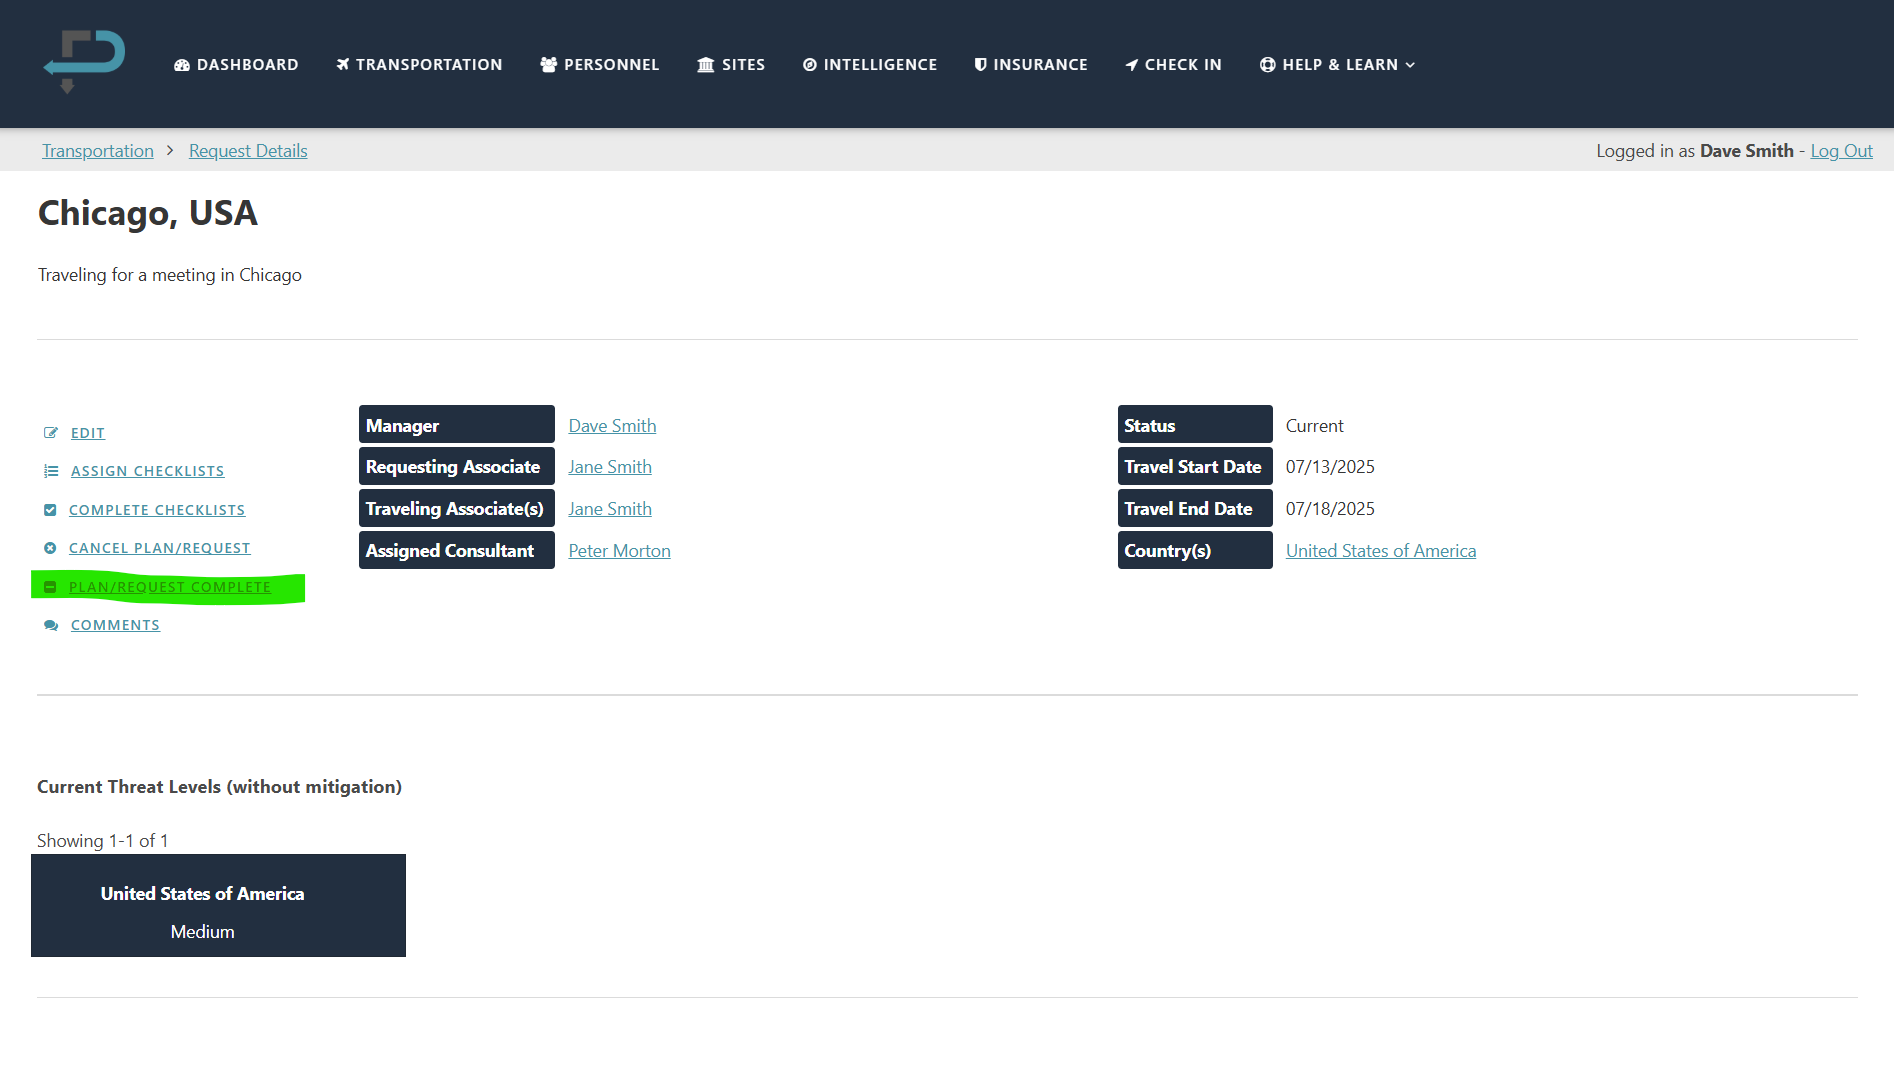Navigate to Intelligence

(x=870, y=65)
